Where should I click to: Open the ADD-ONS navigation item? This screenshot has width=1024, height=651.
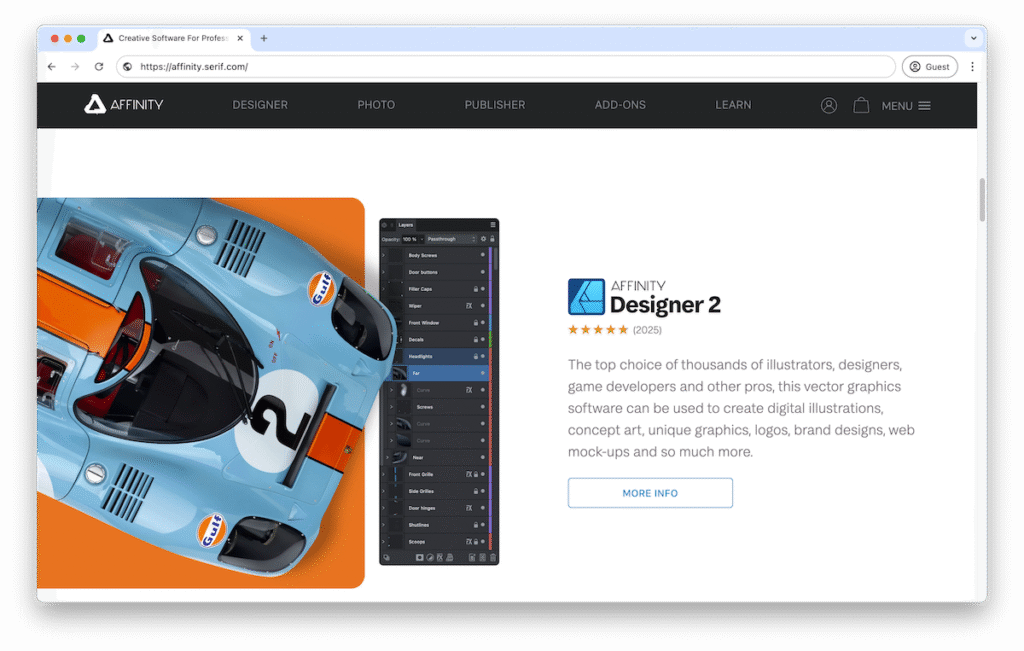(620, 104)
